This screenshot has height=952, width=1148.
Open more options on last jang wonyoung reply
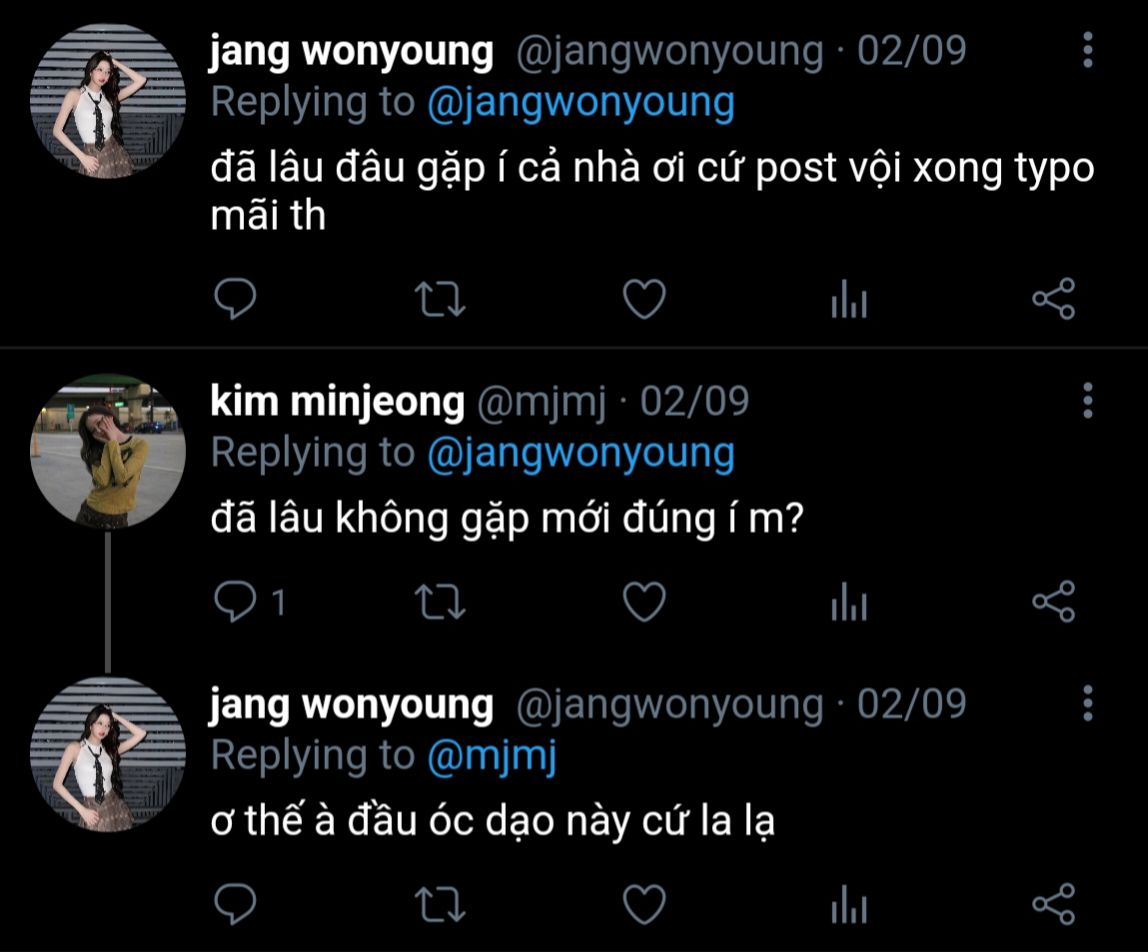point(1088,703)
